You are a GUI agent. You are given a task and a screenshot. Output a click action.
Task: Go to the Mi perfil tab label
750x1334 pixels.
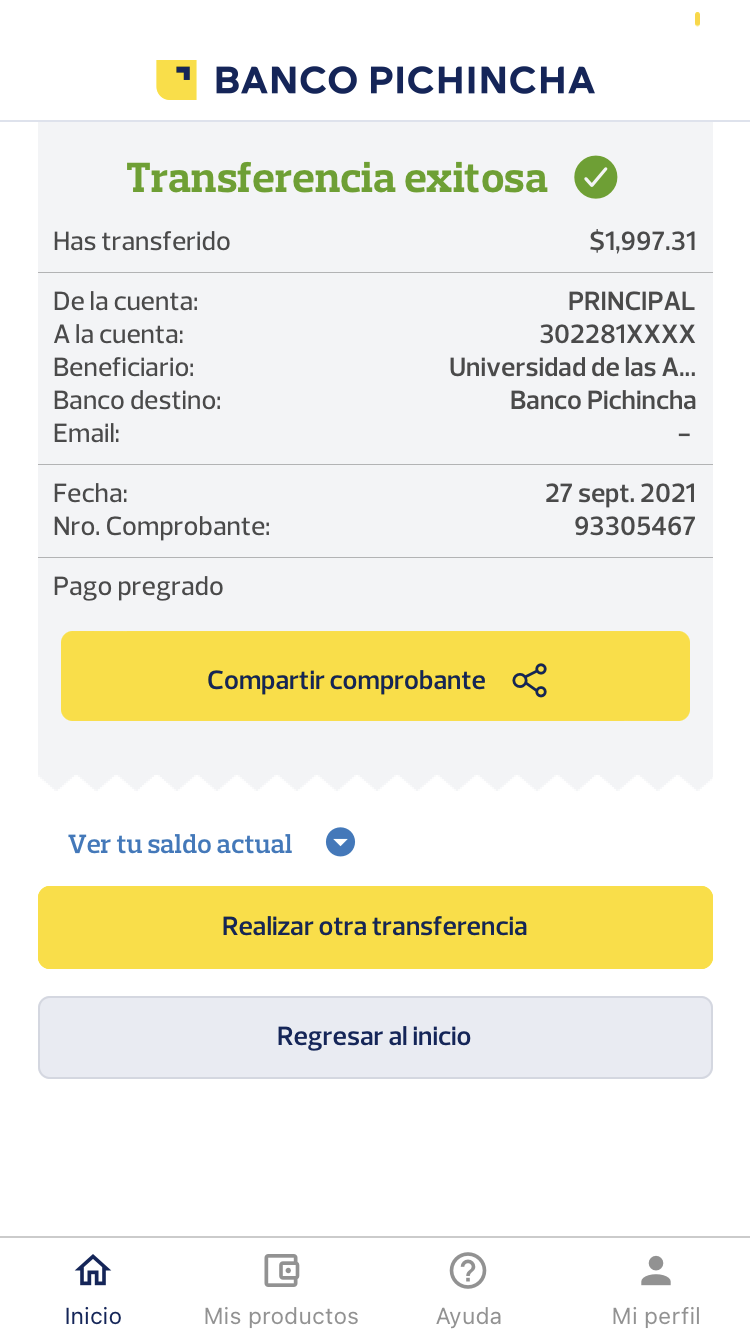pyautogui.click(x=656, y=1315)
